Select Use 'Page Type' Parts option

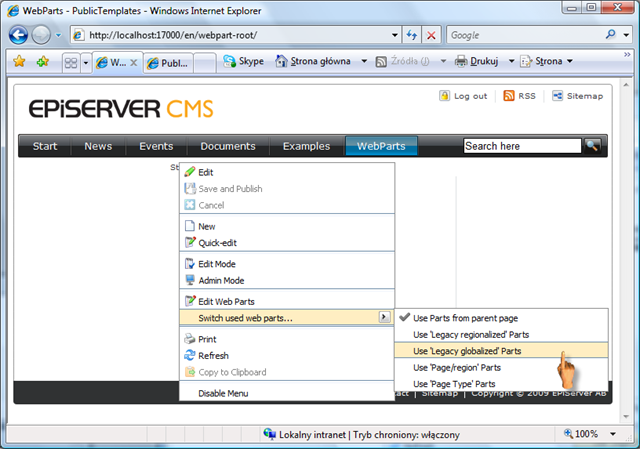453,383
